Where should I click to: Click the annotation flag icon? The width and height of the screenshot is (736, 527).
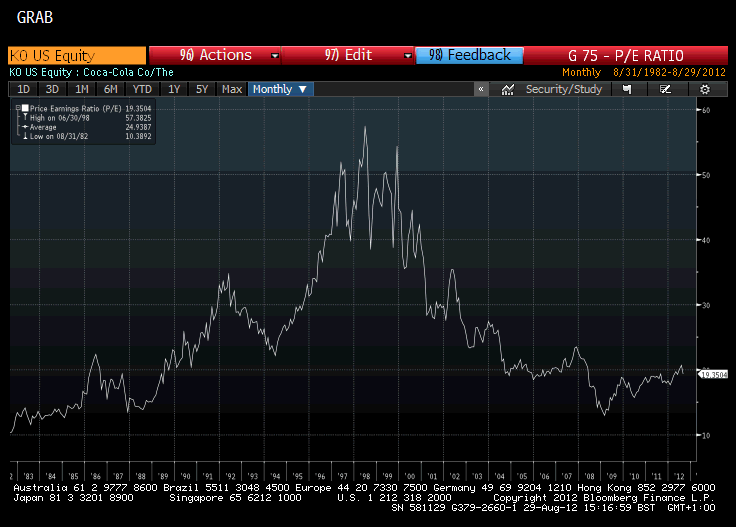coord(627,89)
